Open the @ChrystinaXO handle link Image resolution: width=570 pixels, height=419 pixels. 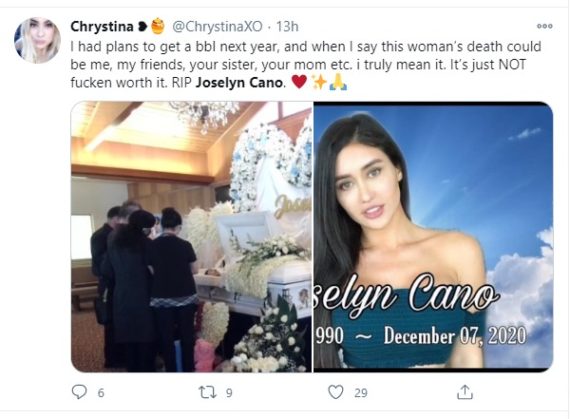click(x=217, y=27)
